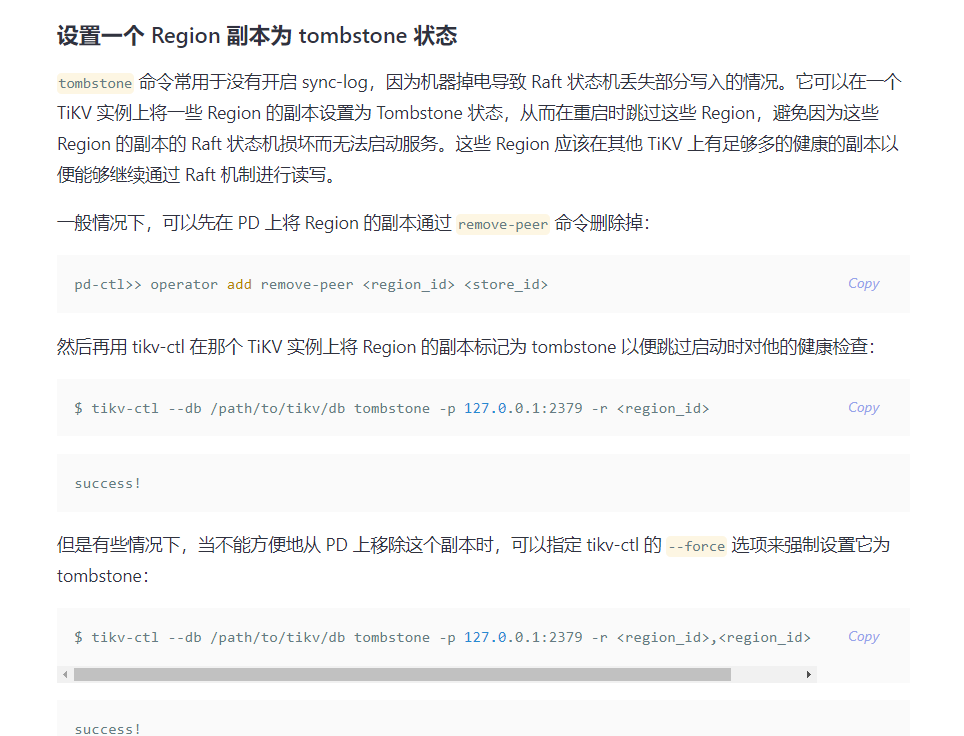This screenshot has width=964, height=736.
Task: Copy the first tikv-ctl tombstone command
Action: (863, 408)
